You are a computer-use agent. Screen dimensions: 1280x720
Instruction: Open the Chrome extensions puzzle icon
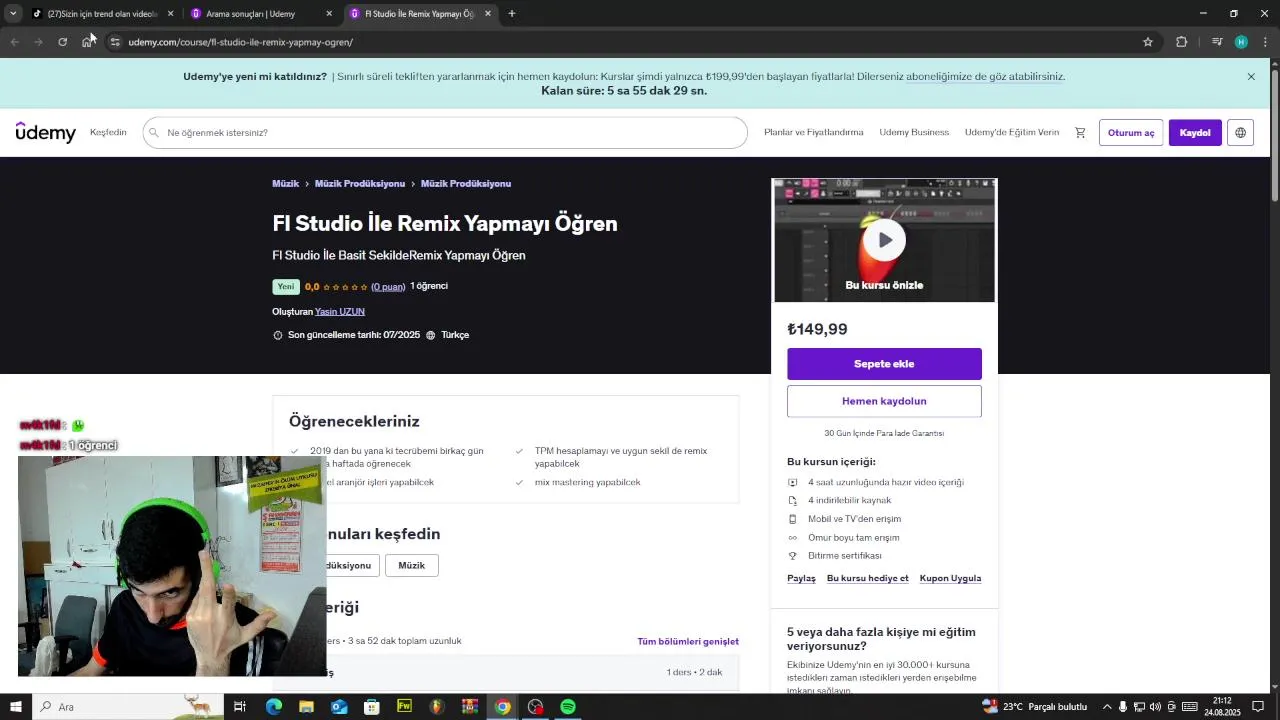pos(1181,42)
